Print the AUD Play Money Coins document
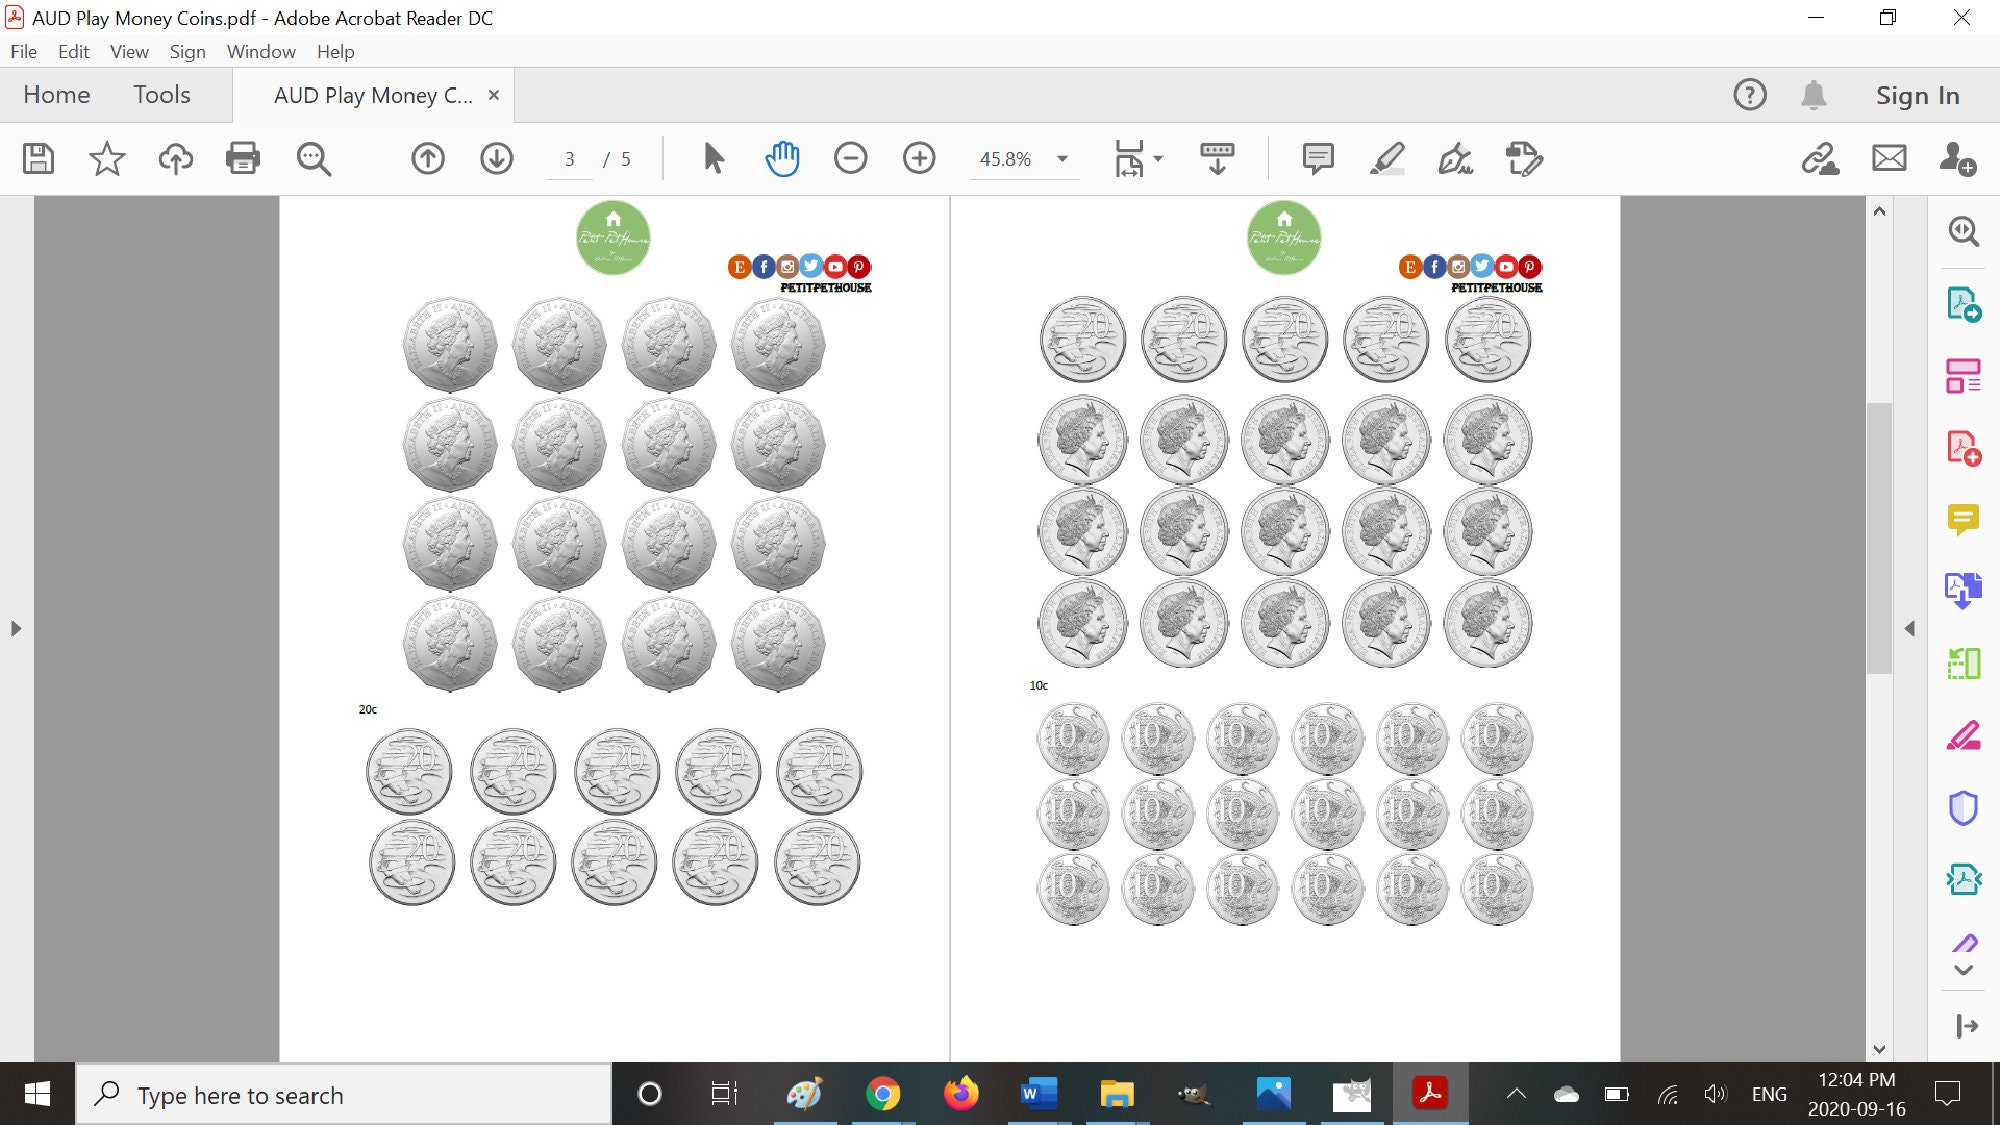Viewport: 2000px width, 1125px height. click(243, 158)
